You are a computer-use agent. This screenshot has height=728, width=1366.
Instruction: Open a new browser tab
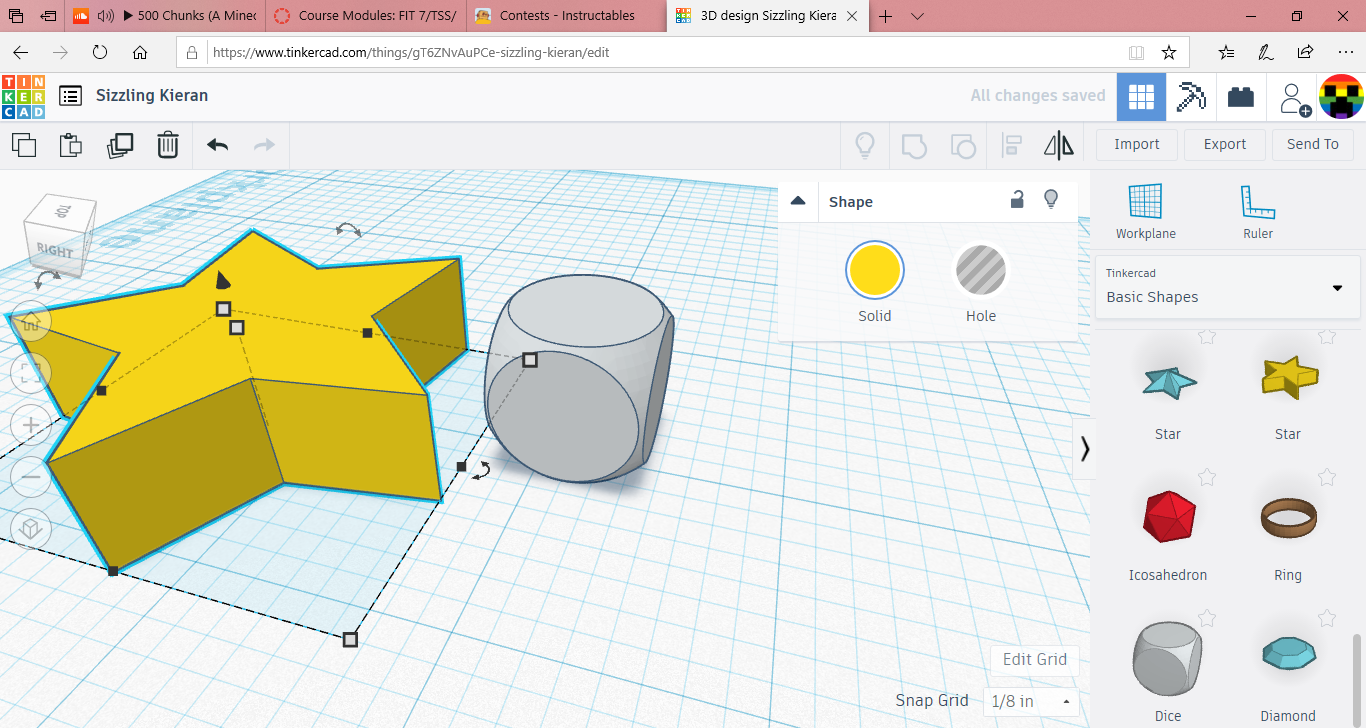(x=885, y=16)
